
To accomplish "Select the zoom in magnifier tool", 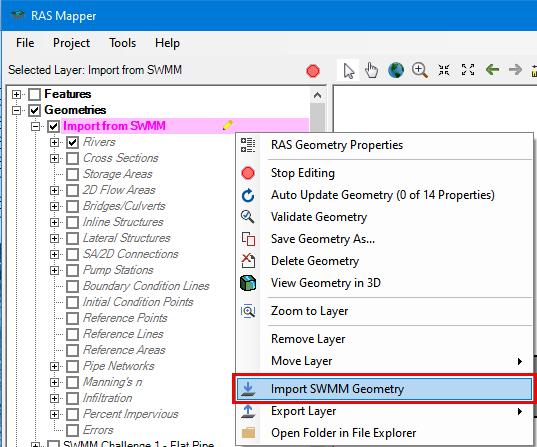I will pos(420,70).
